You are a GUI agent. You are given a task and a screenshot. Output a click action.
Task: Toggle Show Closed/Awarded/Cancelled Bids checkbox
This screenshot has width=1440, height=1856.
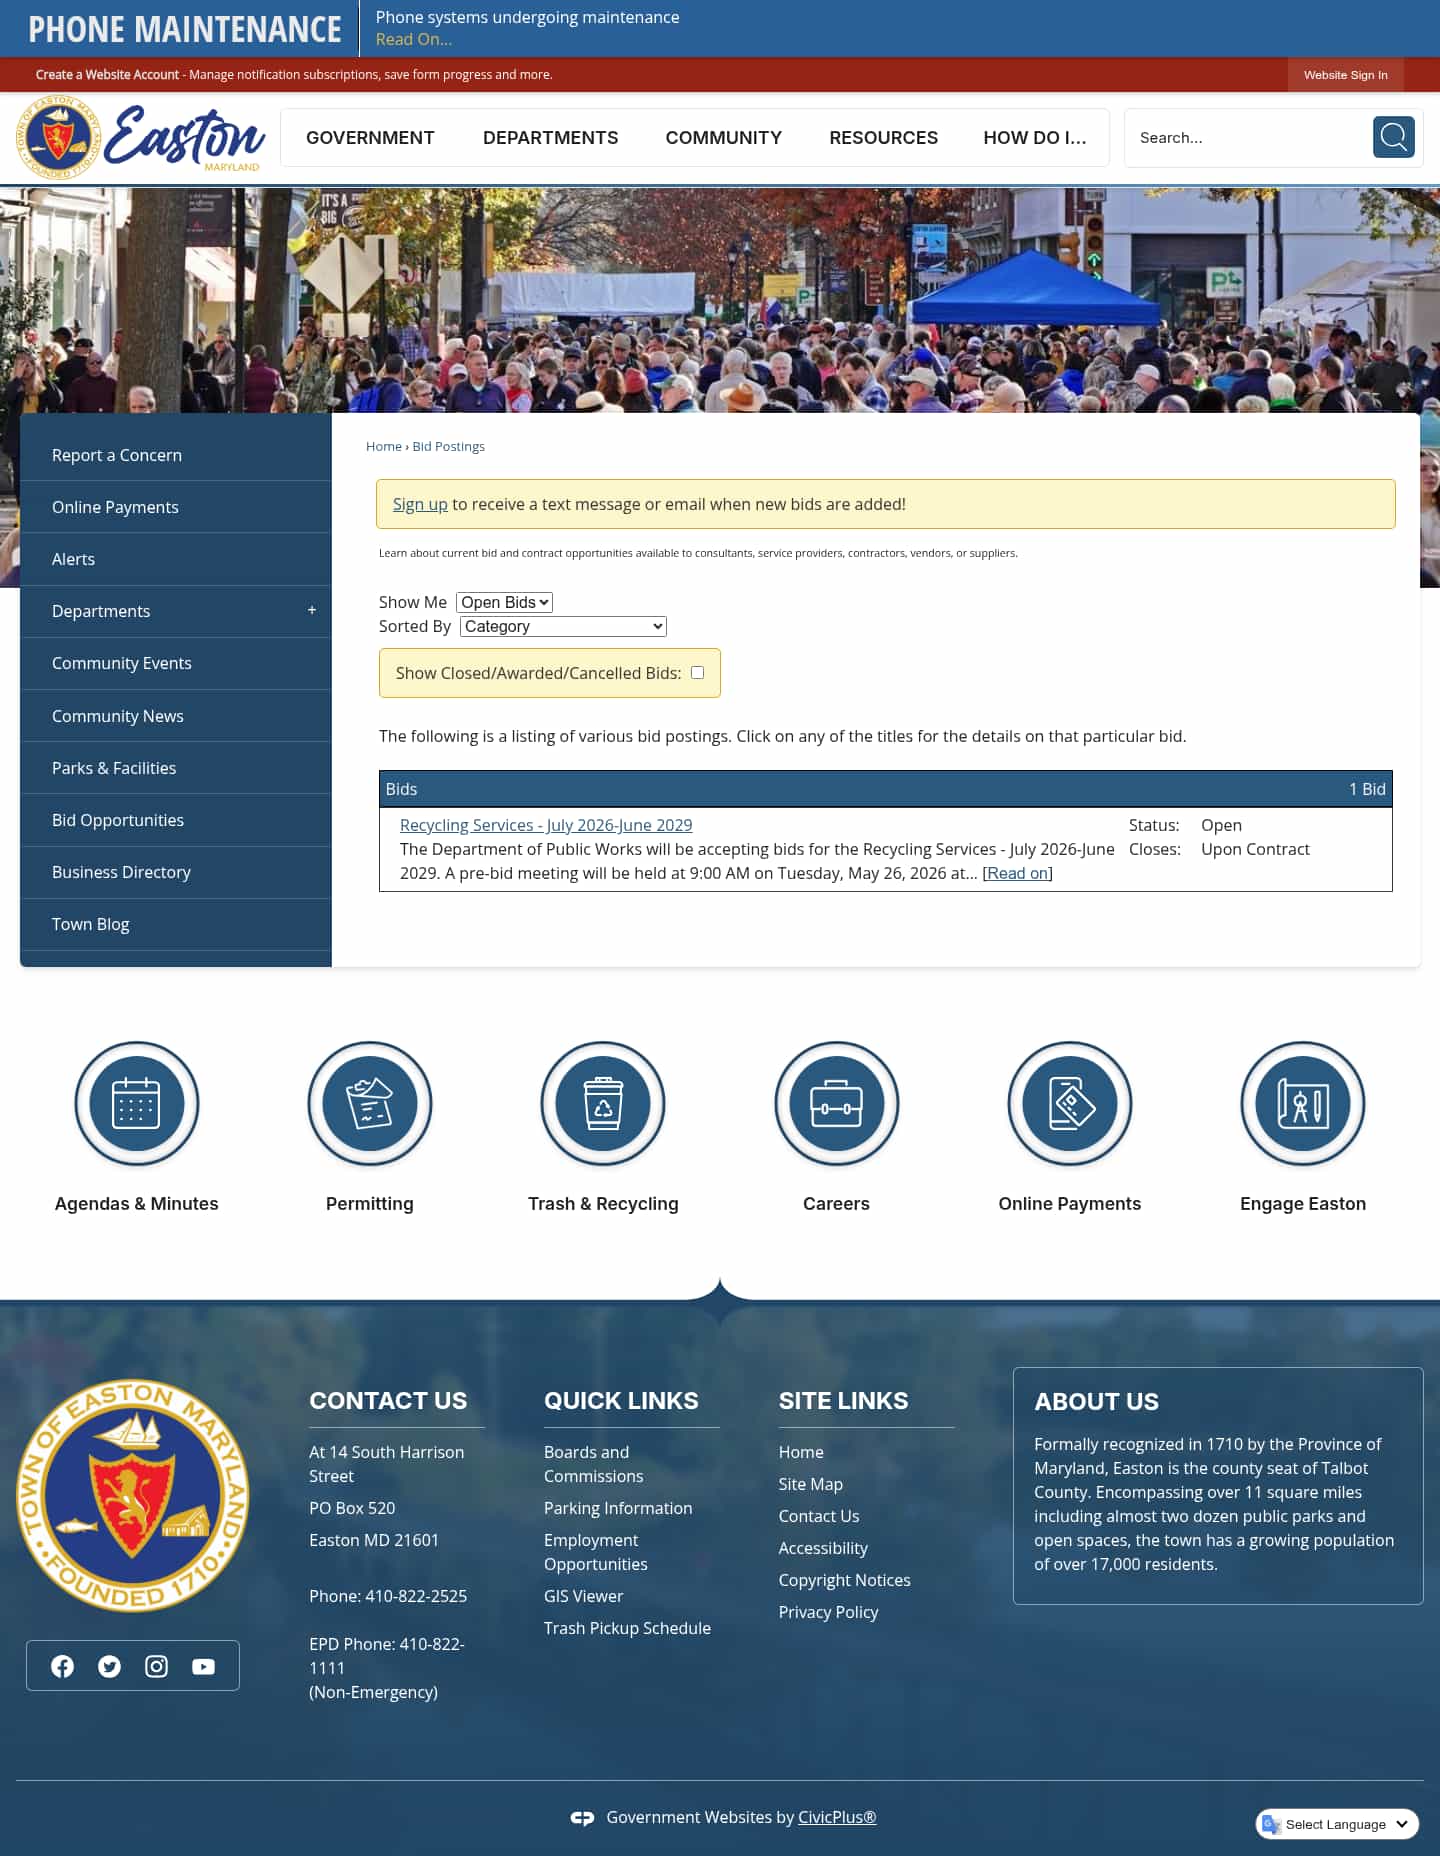pos(698,673)
